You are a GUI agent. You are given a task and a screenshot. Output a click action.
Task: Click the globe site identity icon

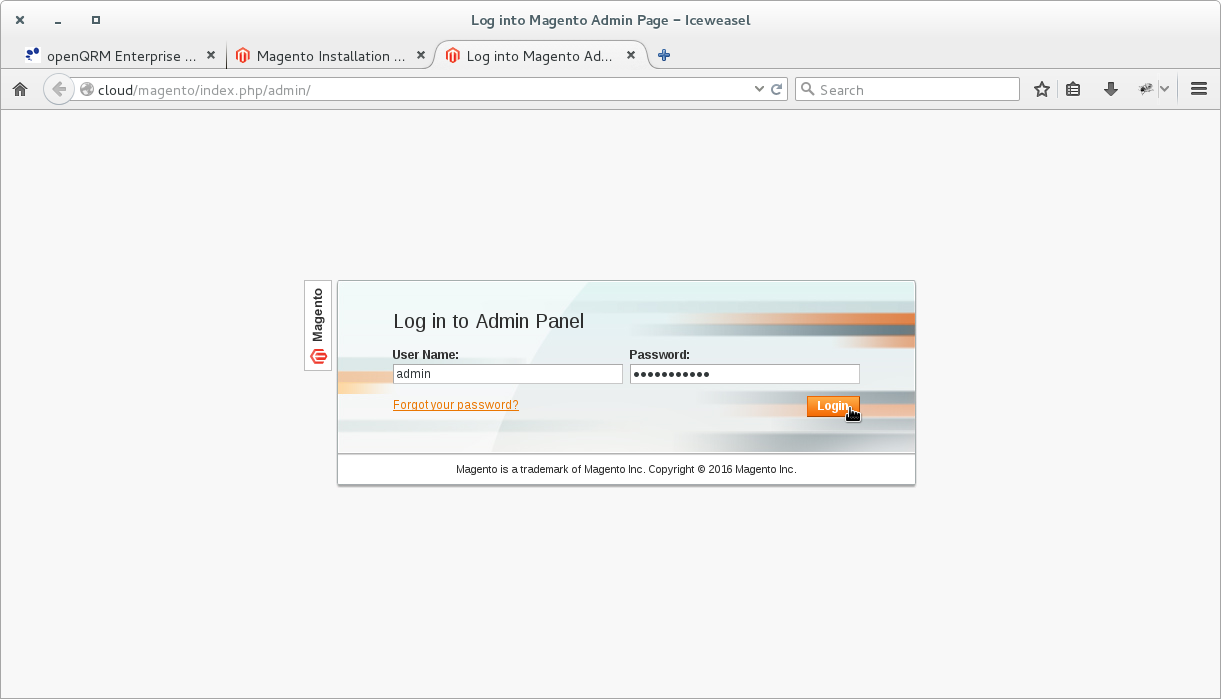(87, 90)
